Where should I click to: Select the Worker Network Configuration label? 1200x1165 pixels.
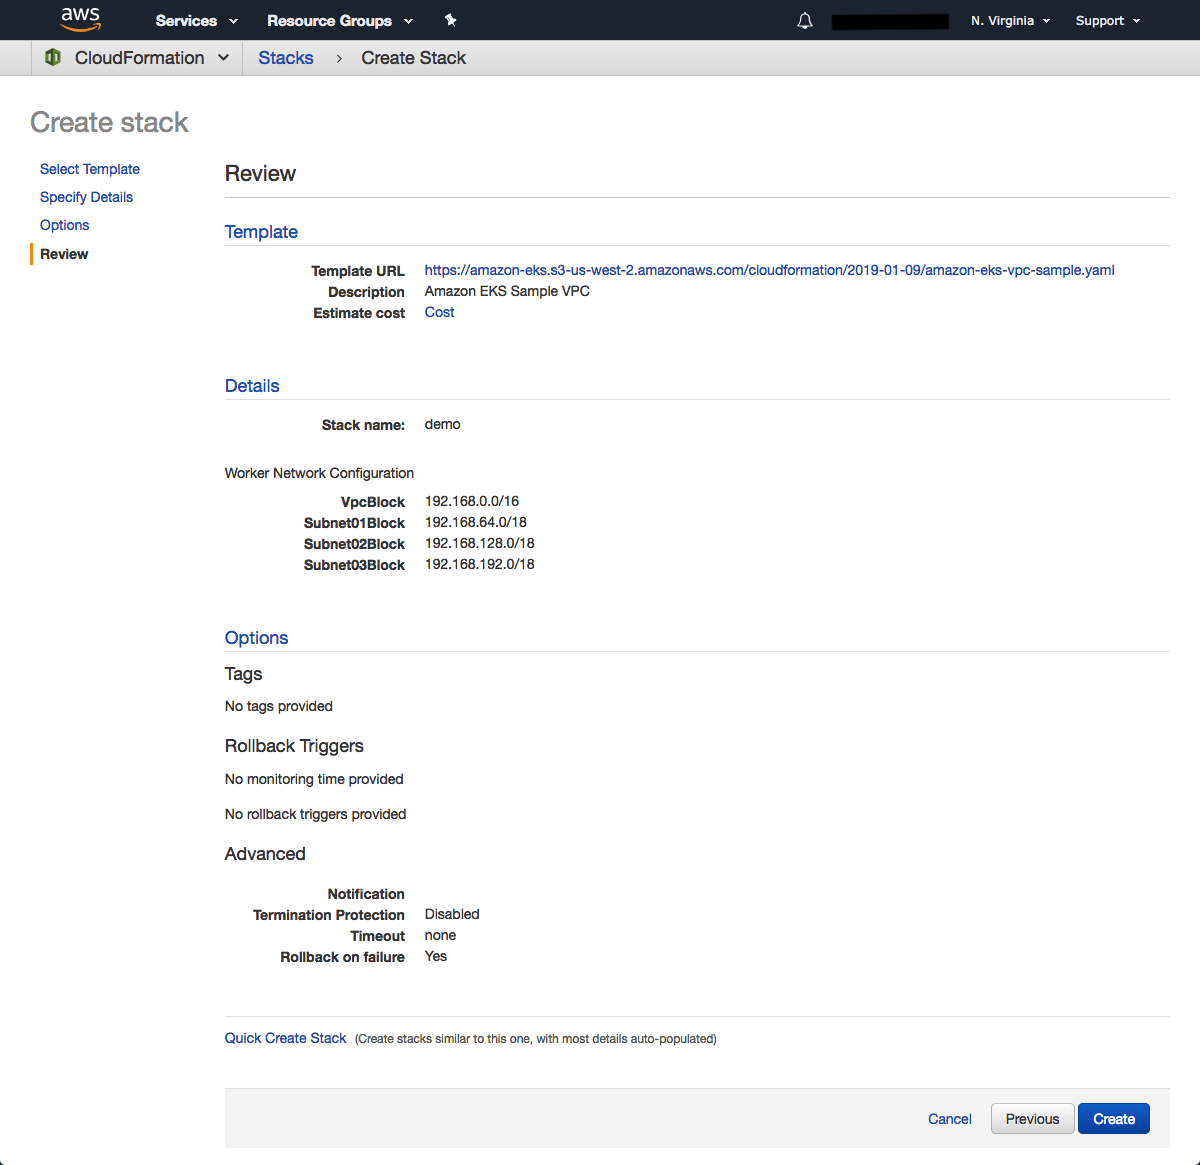[319, 473]
